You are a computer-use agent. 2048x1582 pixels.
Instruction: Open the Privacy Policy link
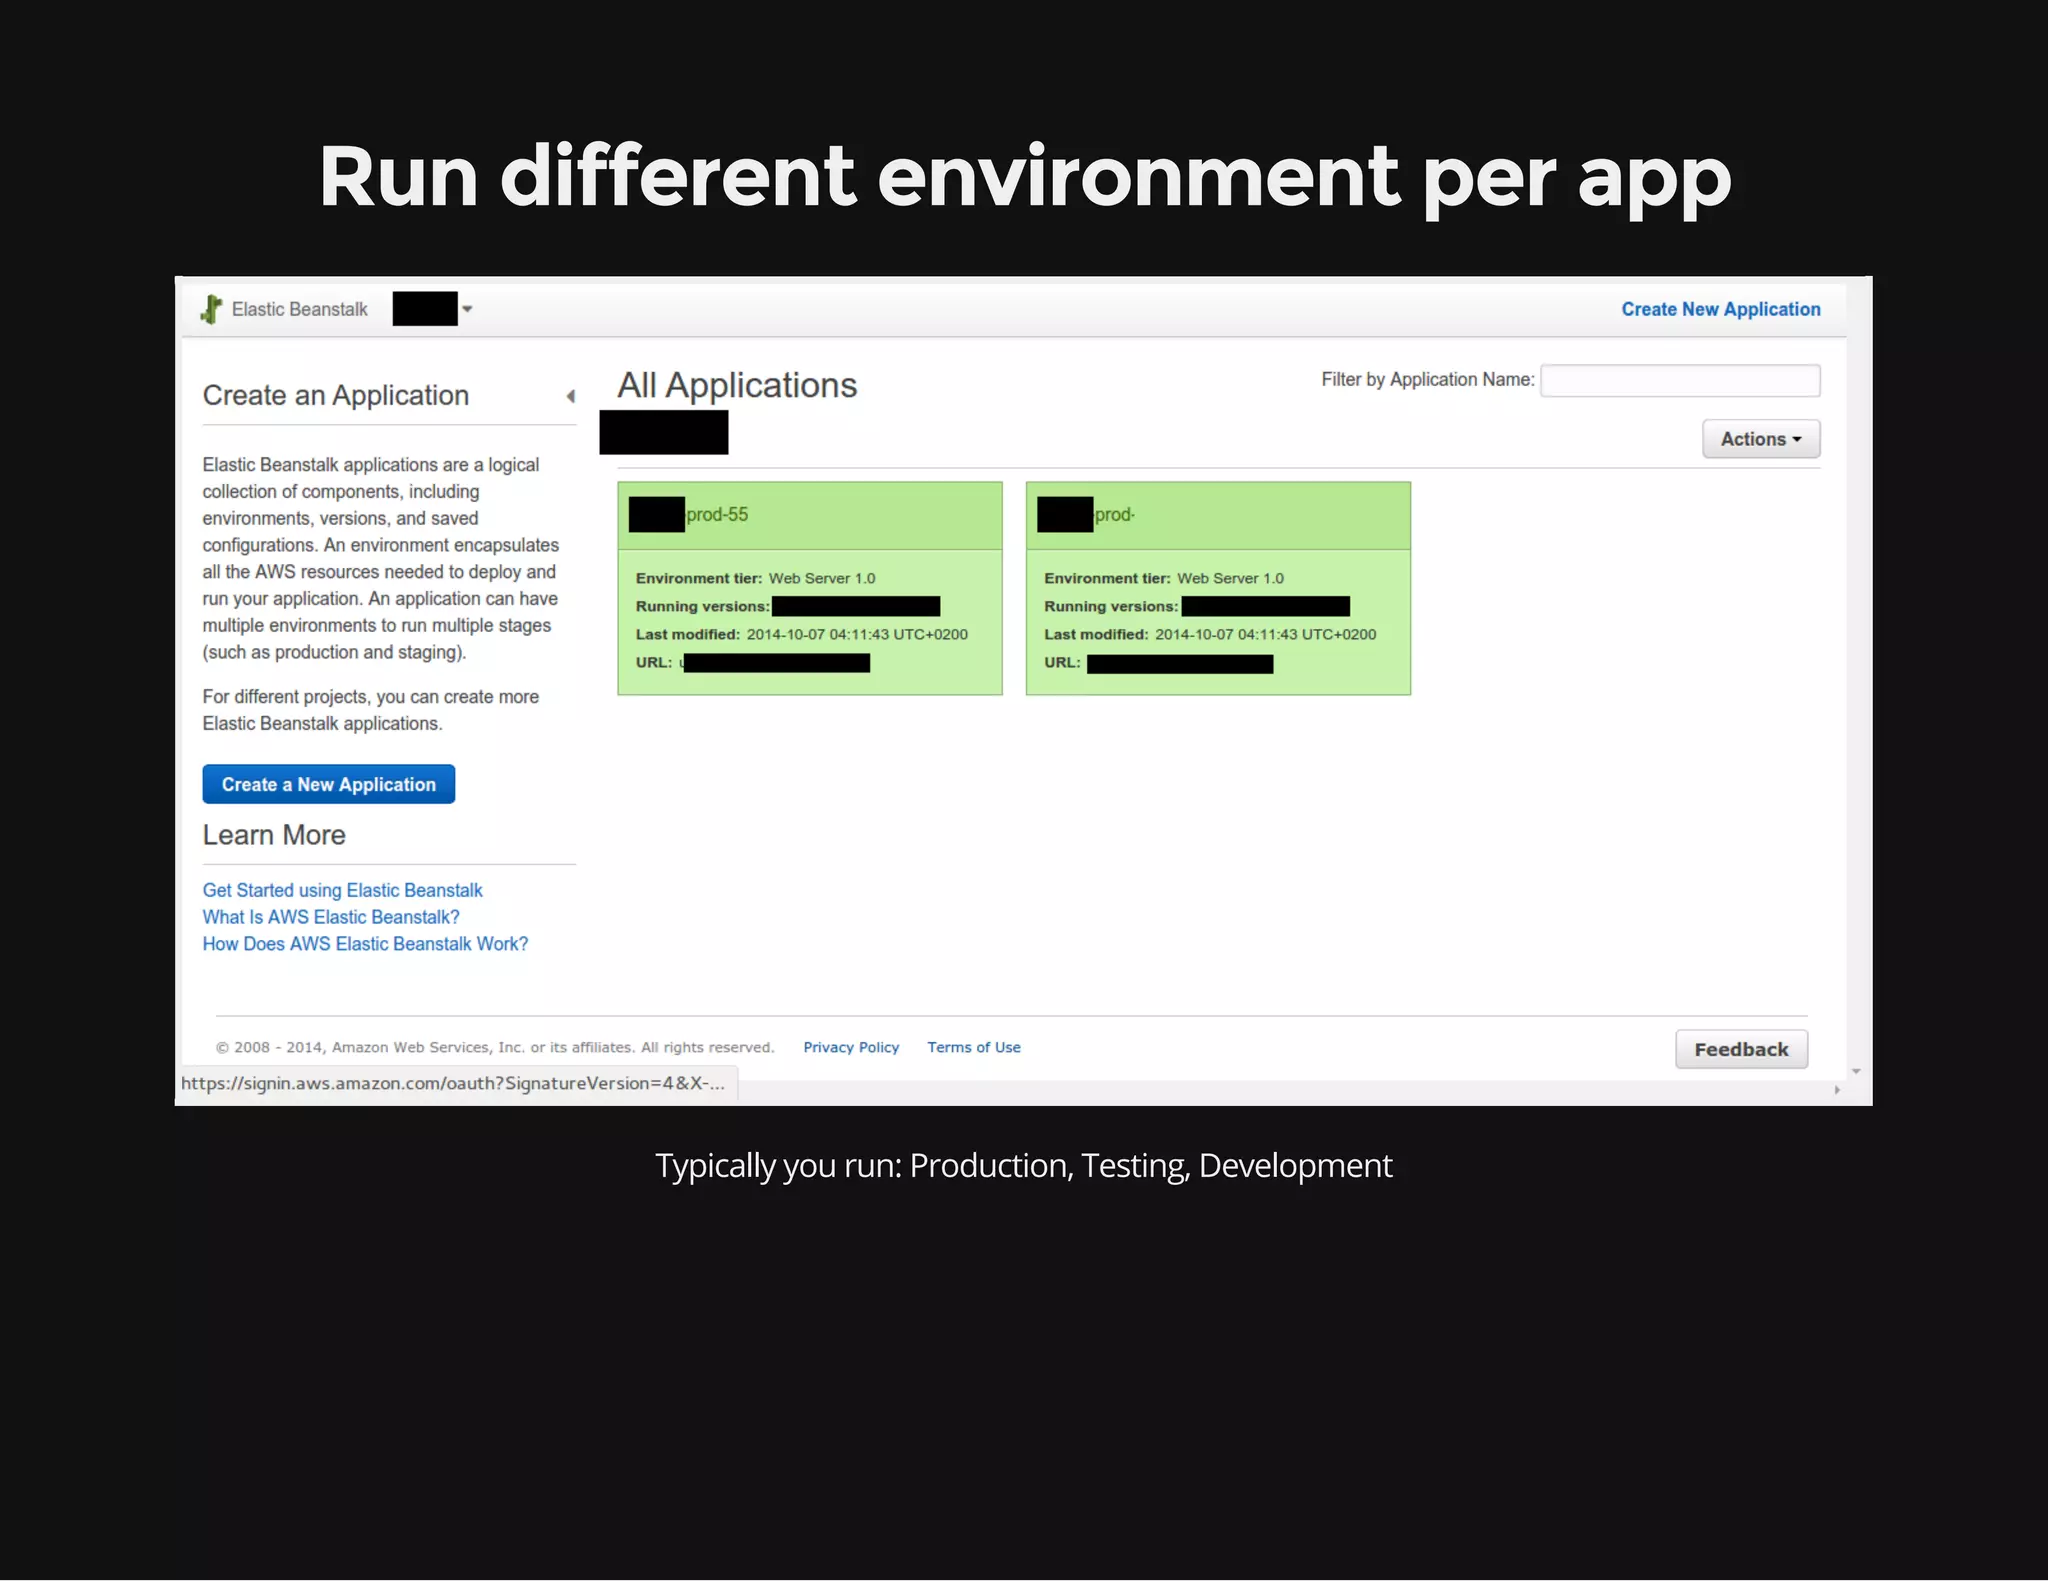[851, 1047]
